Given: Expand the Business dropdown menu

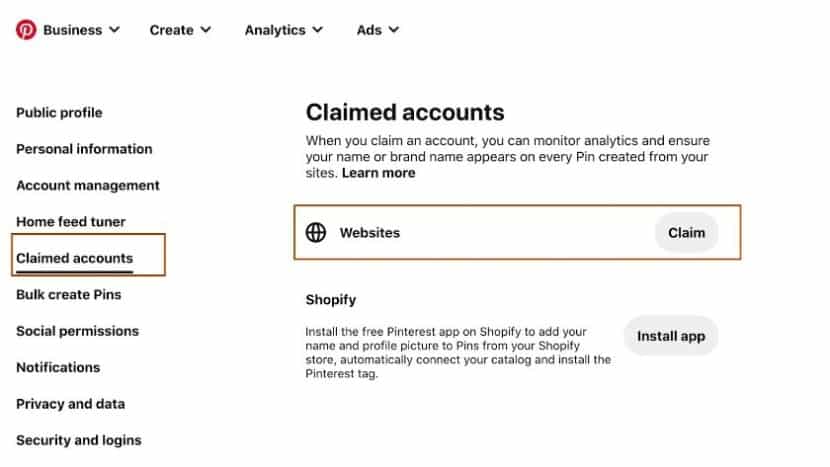Looking at the screenshot, I should [80, 30].
